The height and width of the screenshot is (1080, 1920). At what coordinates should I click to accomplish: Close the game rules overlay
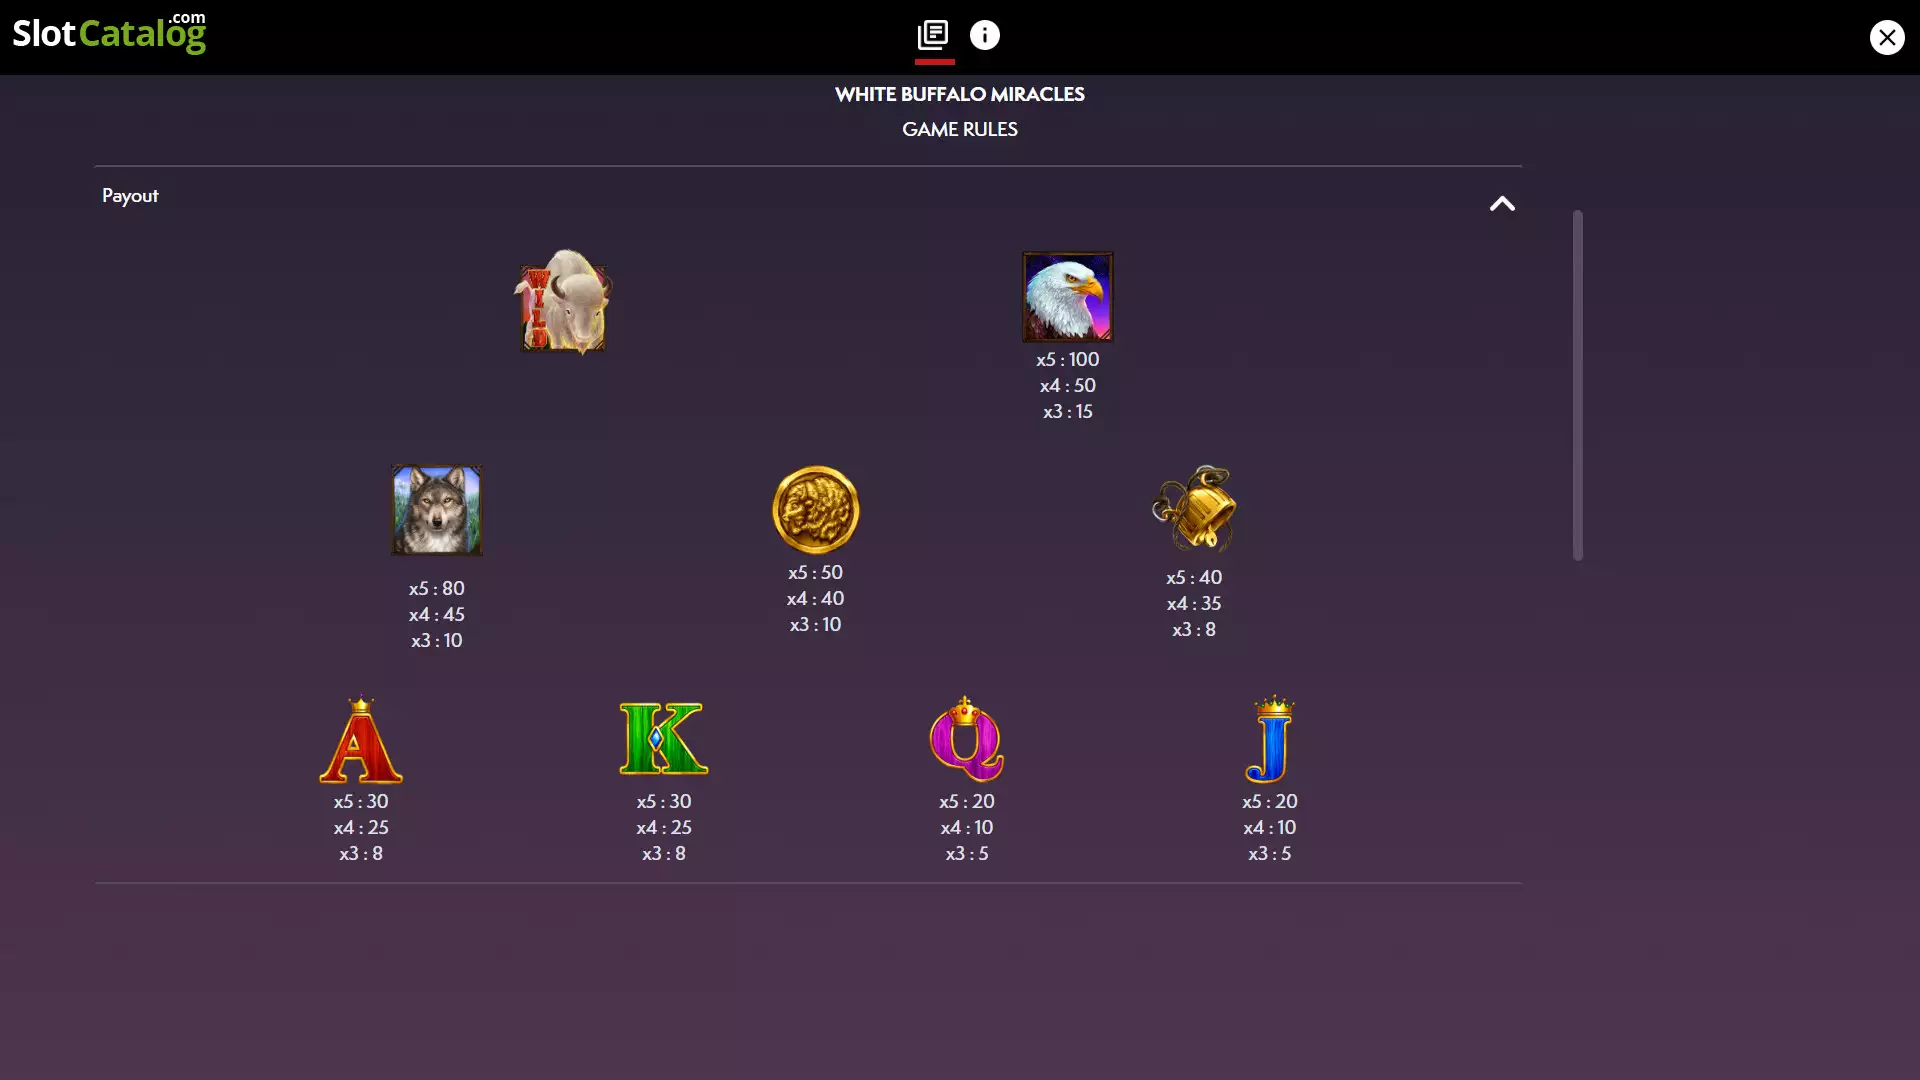[x=1887, y=37]
